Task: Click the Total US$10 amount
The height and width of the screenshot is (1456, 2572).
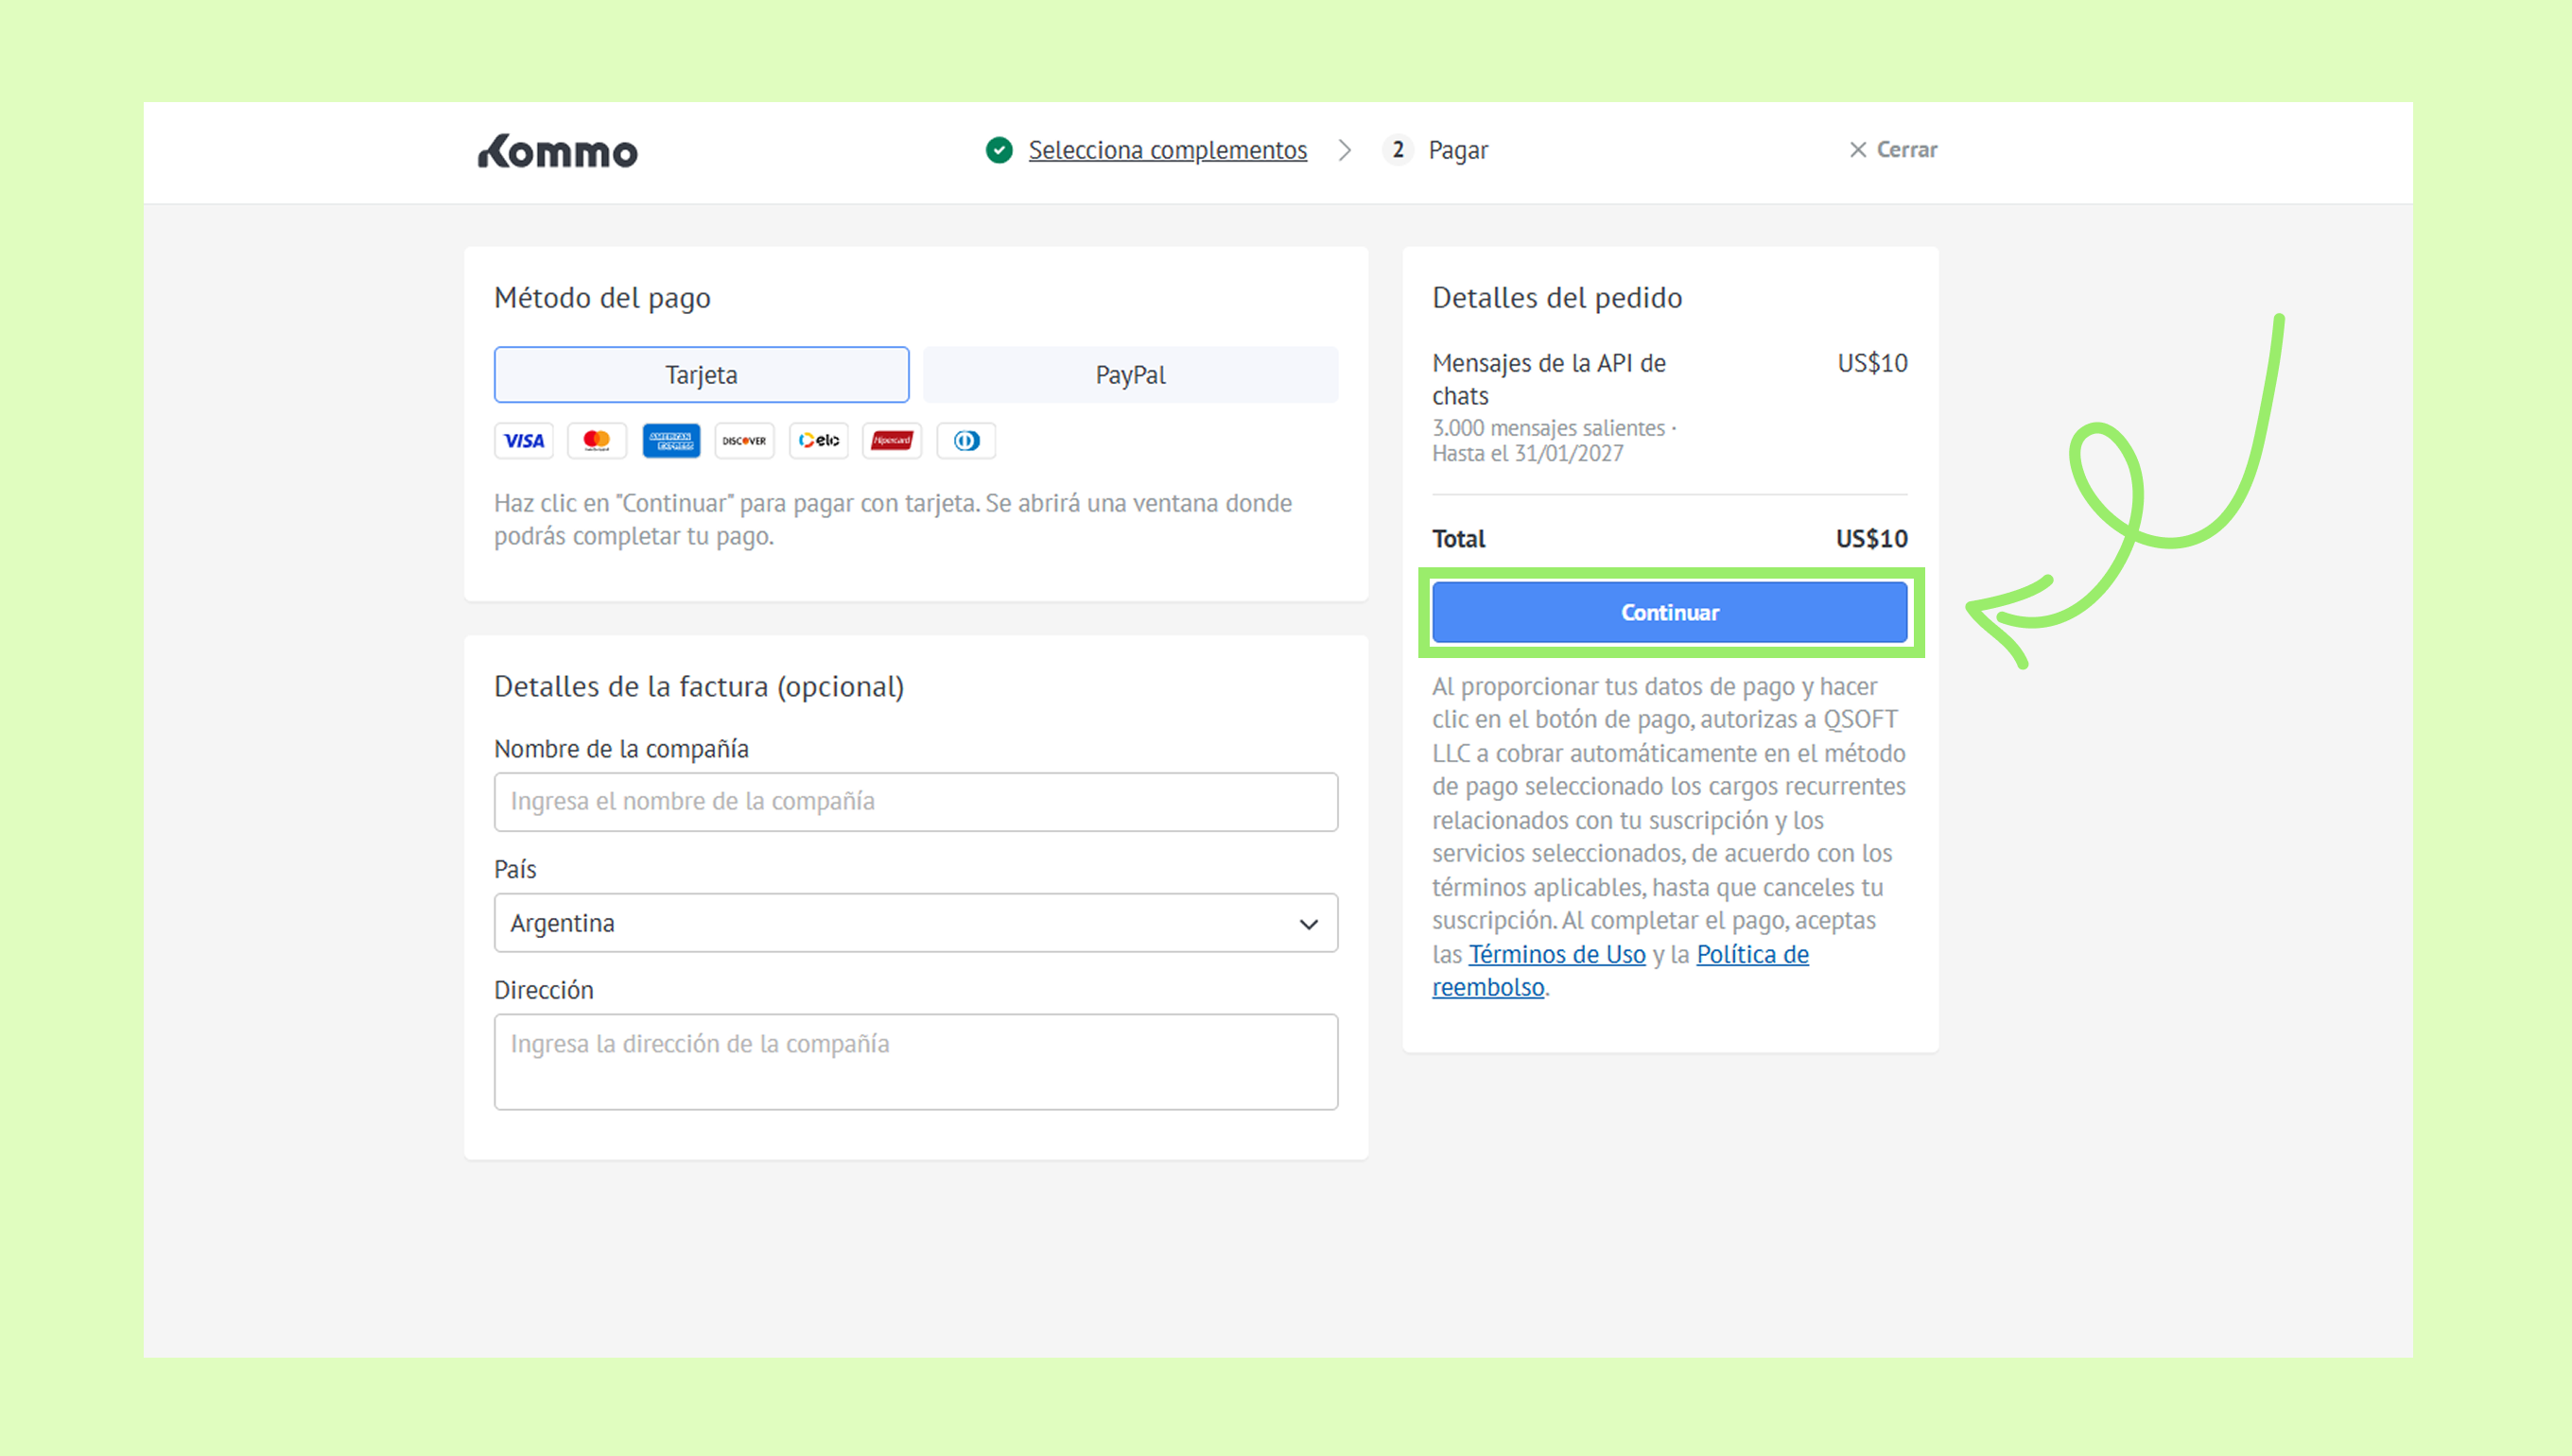Action: [x=1871, y=539]
